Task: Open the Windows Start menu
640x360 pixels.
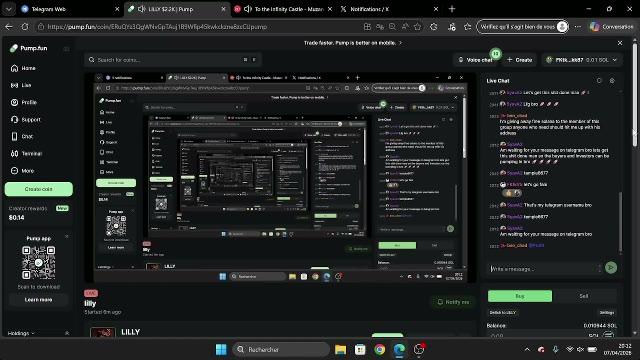Action: point(221,349)
